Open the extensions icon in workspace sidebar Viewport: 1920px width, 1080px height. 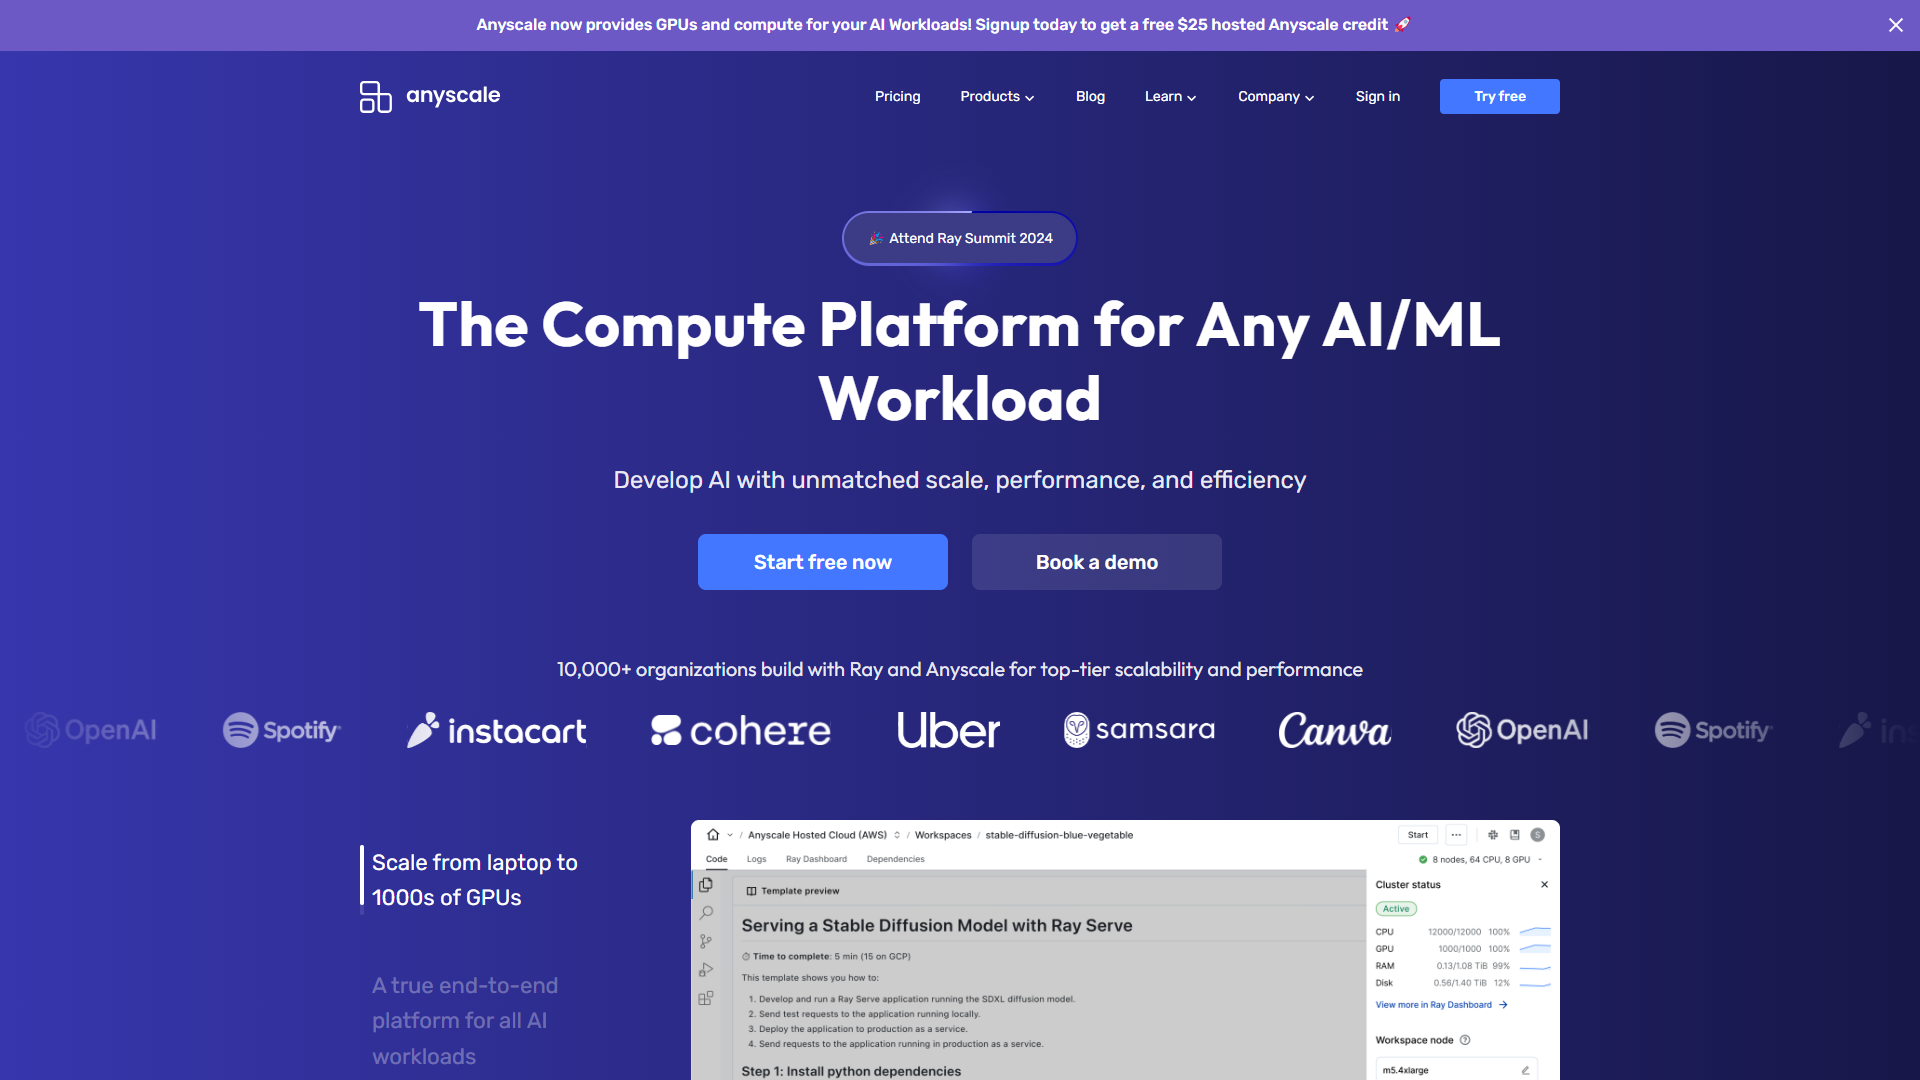(x=706, y=996)
